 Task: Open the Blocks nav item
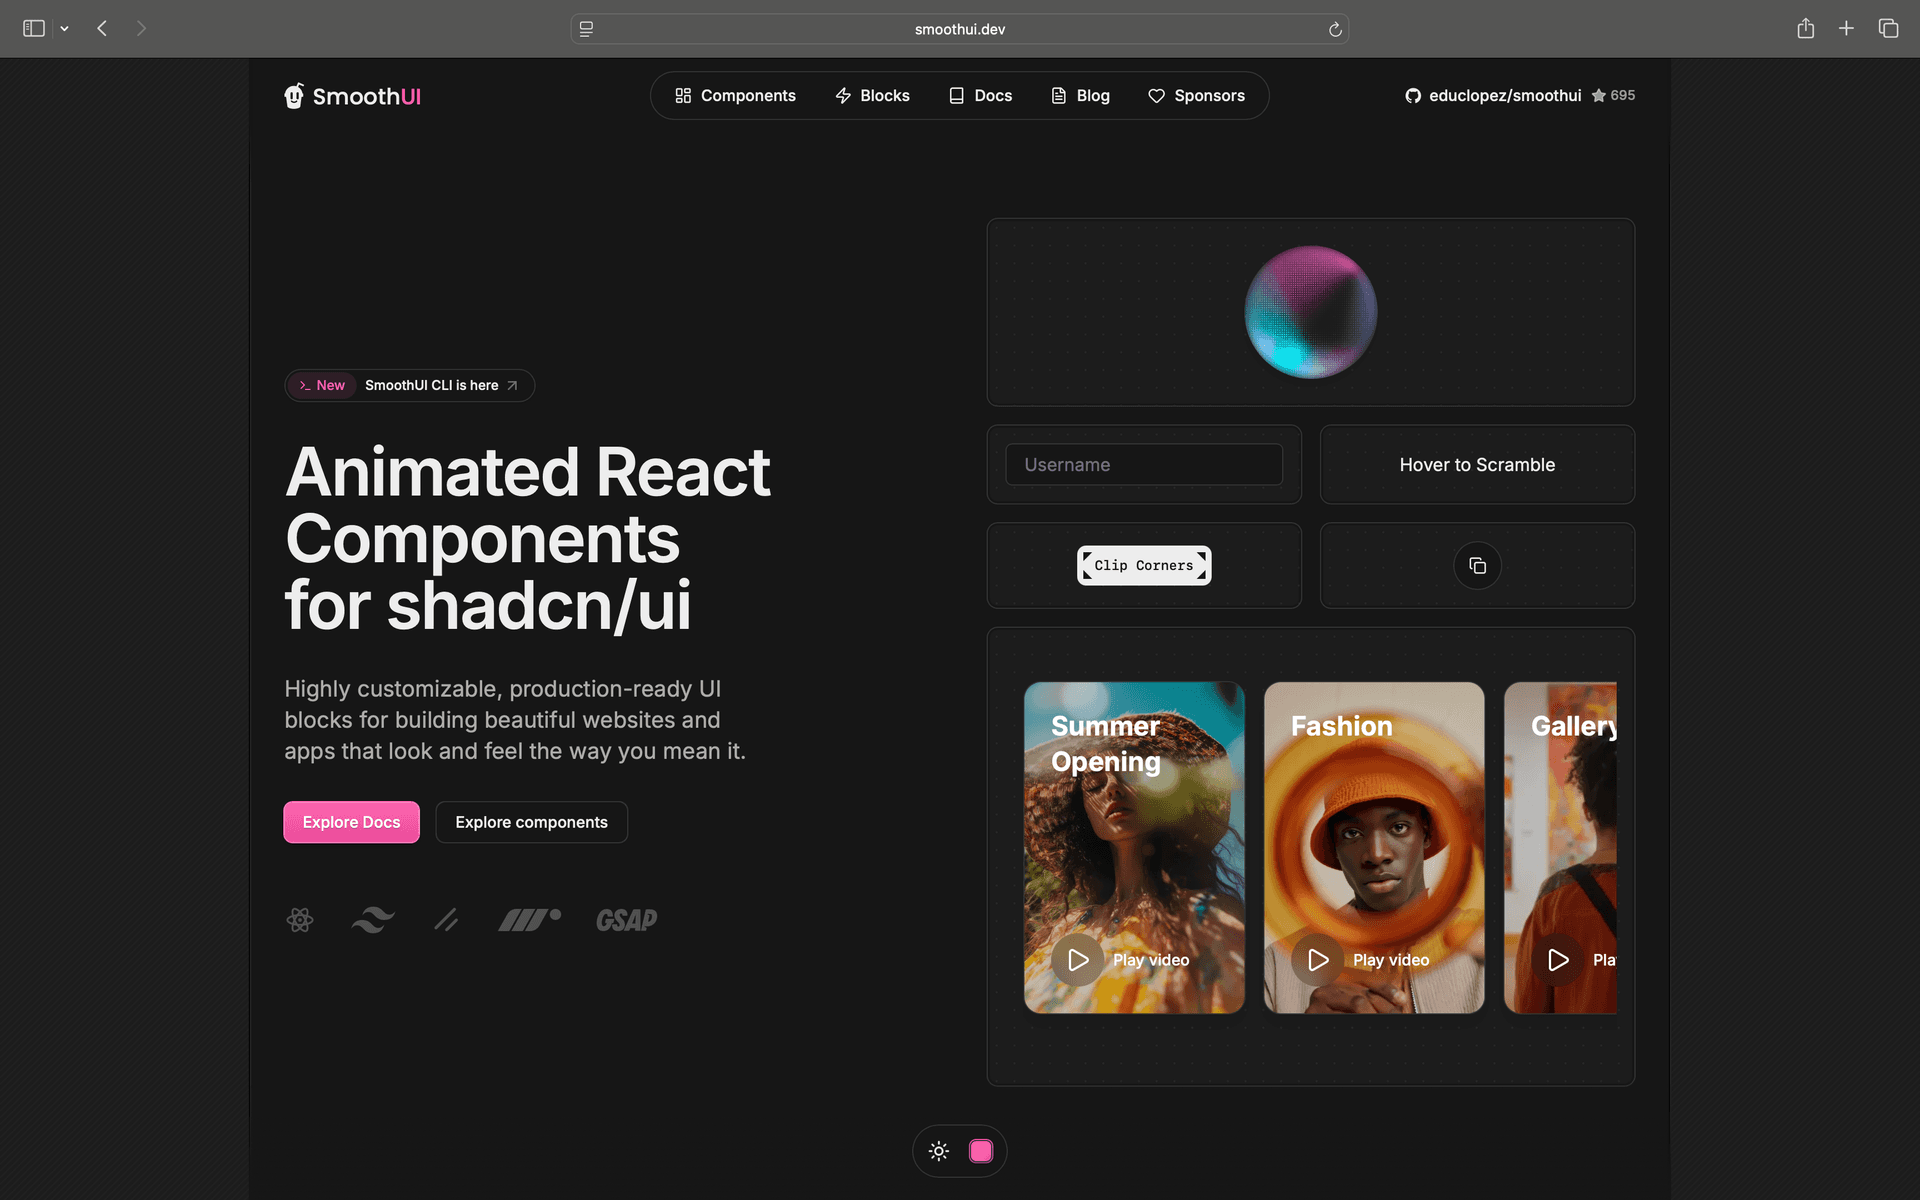pyautogui.click(x=872, y=96)
